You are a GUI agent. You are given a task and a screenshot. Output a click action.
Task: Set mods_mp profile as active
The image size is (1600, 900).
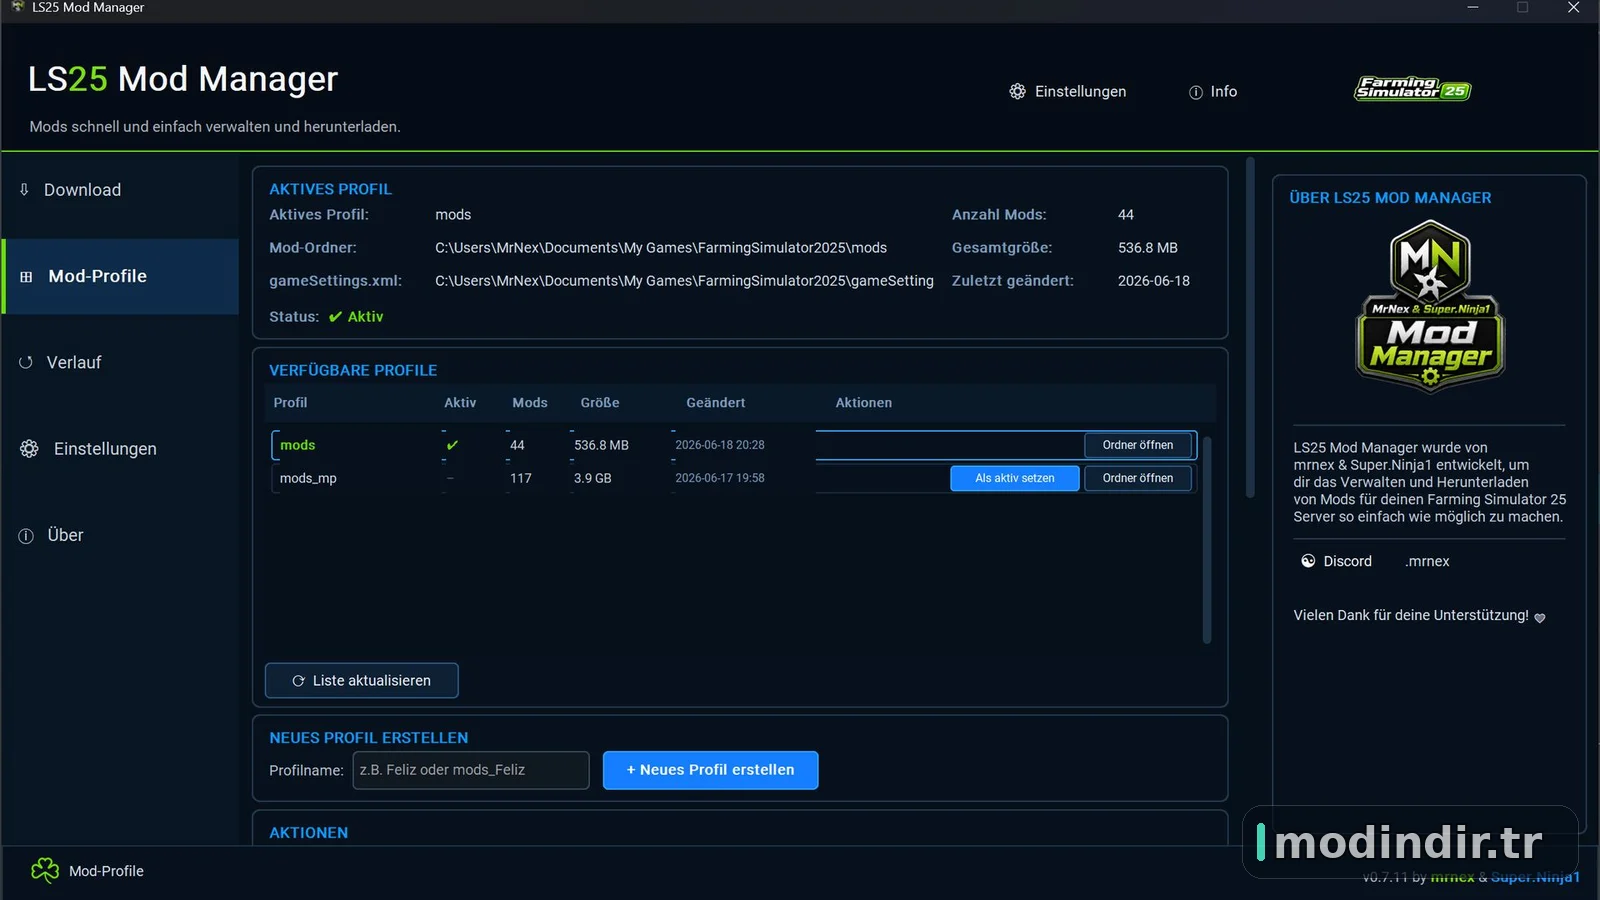coord(1015,478)
